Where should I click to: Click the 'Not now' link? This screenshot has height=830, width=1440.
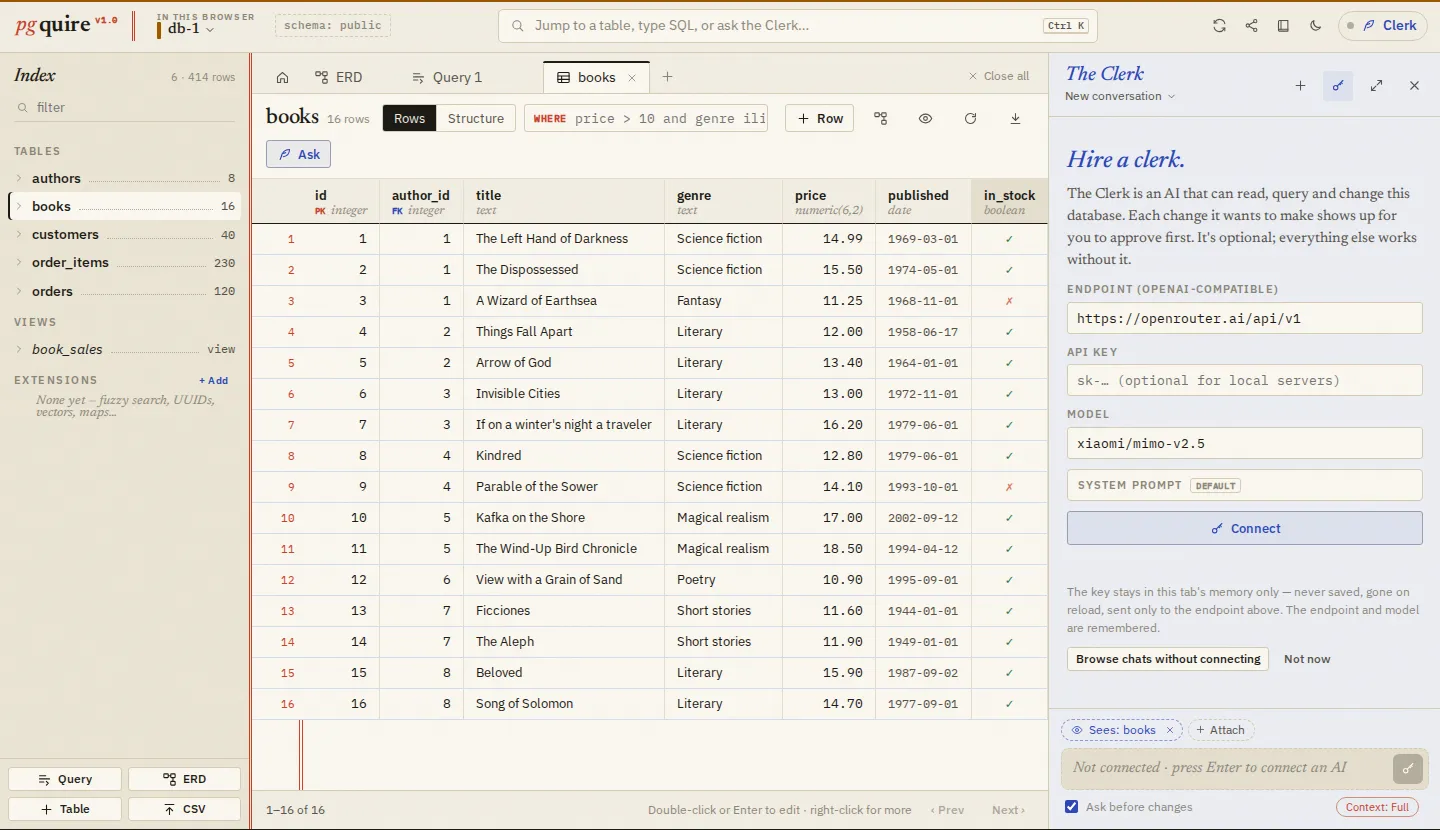(x=1307, y=659)
